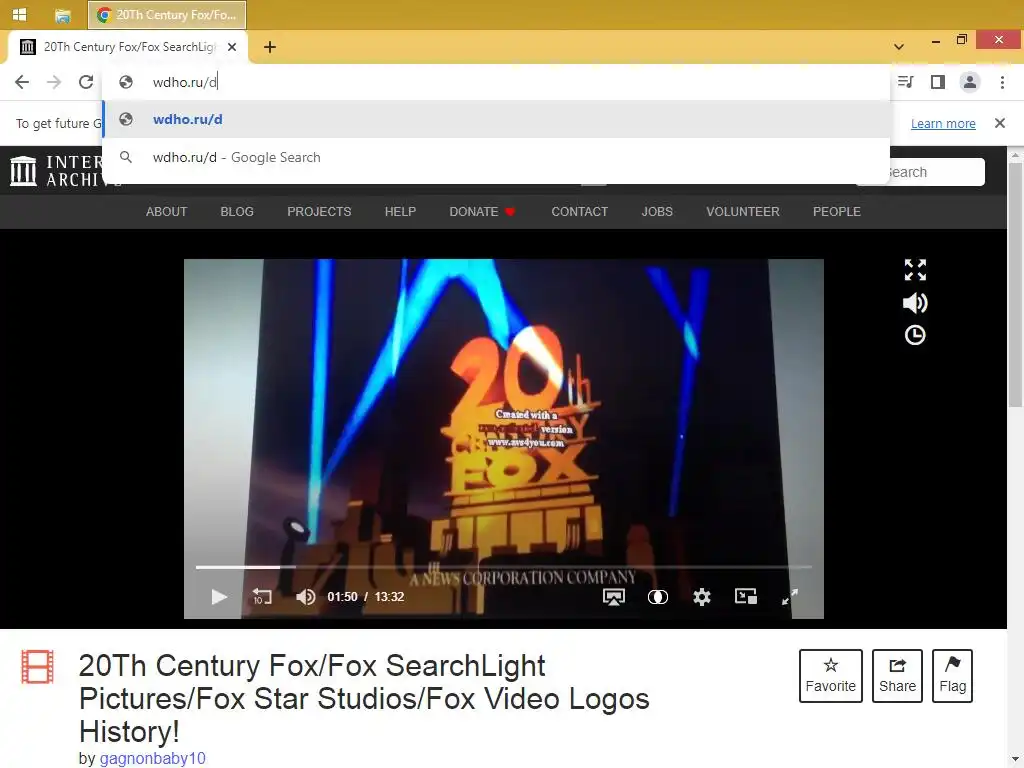Go to the DONATE page
The height and width of the screenshot is (768, 1024).
(x=482, y=212)
